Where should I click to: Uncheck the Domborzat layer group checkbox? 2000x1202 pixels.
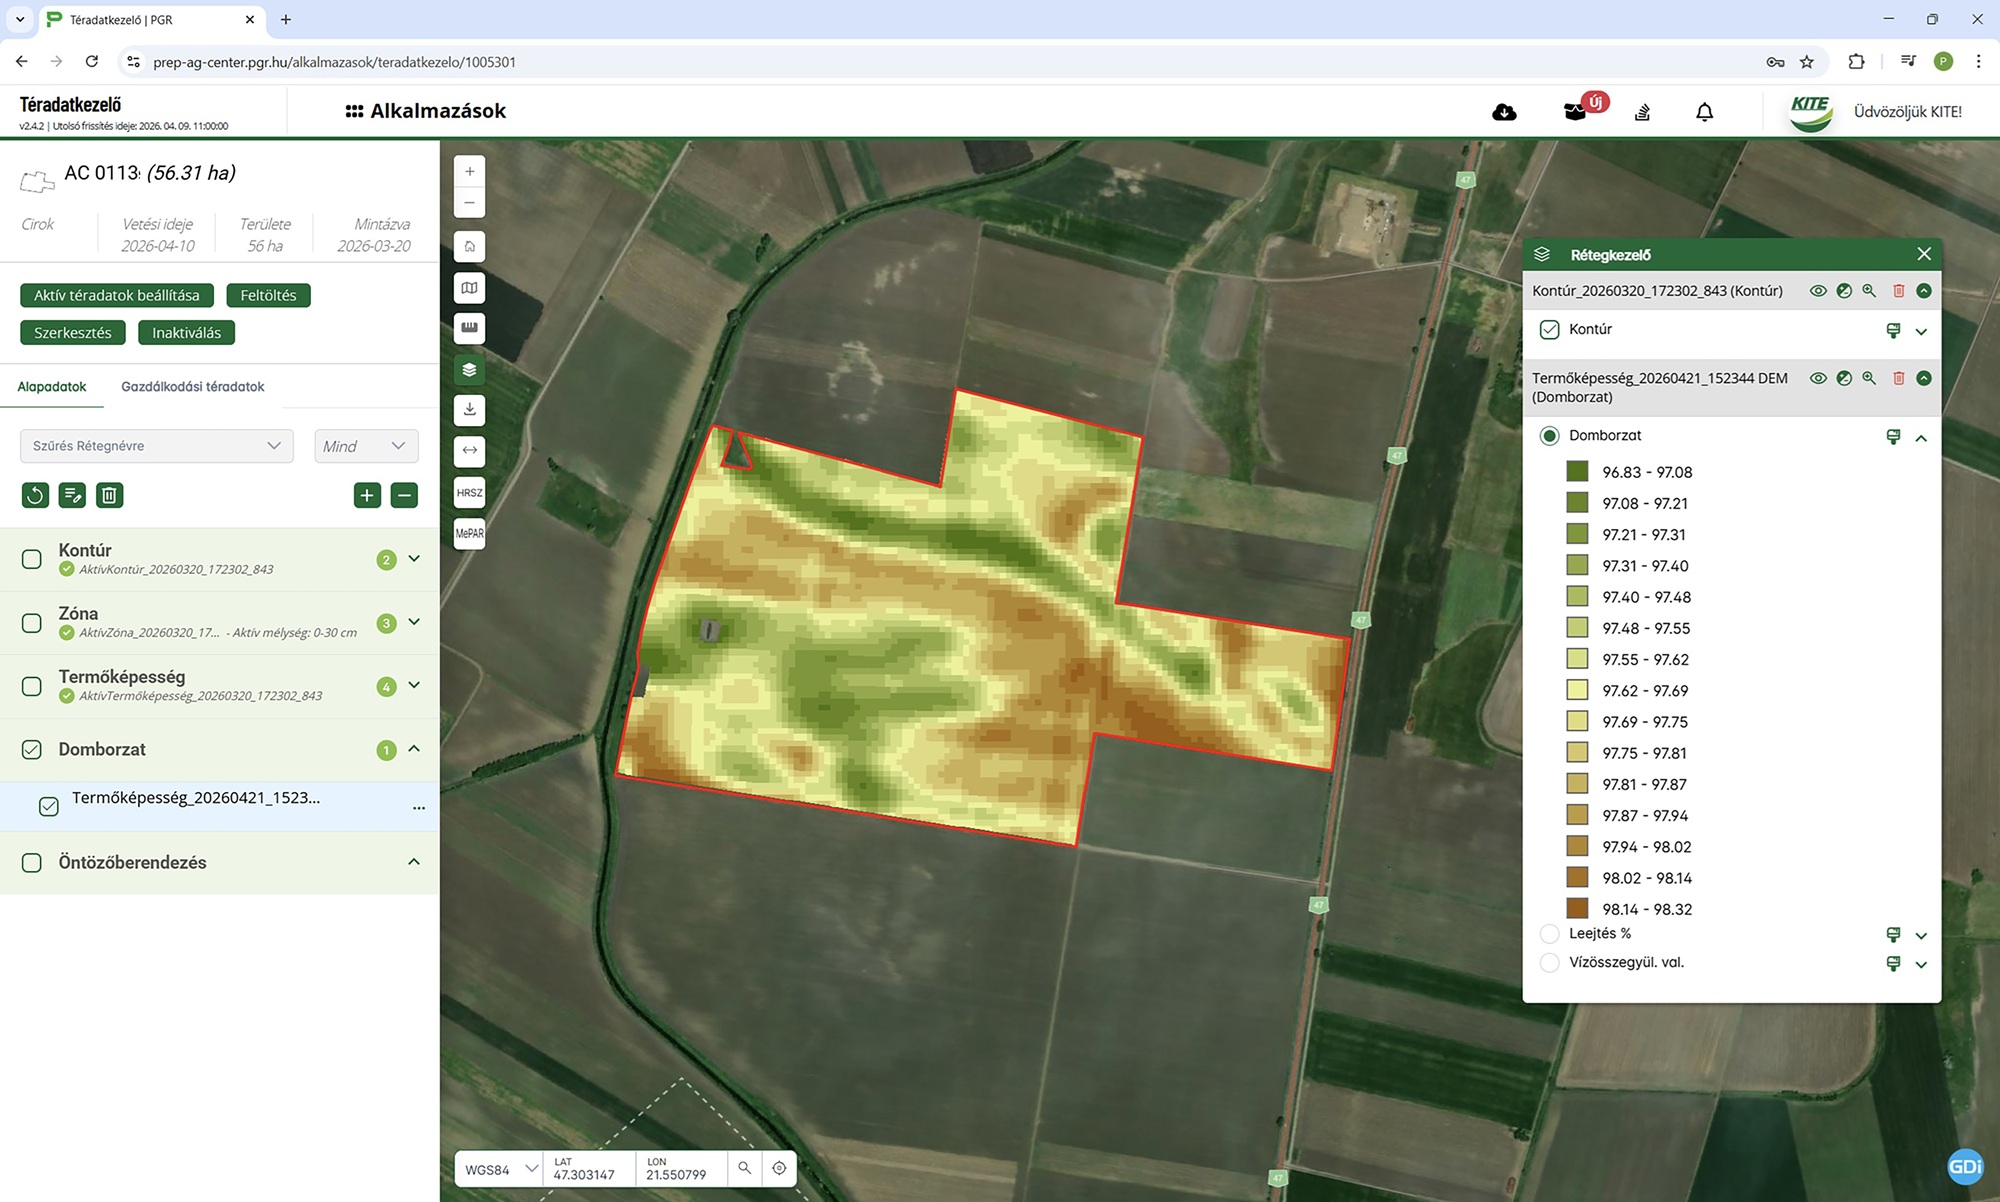click(x=32, y=750)
